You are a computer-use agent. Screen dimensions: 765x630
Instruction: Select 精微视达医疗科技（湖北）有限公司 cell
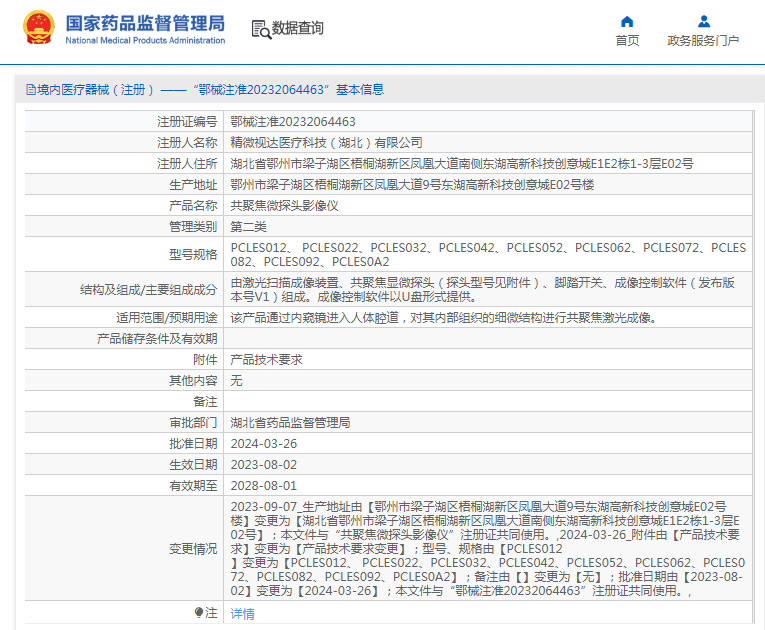(326, 142)
